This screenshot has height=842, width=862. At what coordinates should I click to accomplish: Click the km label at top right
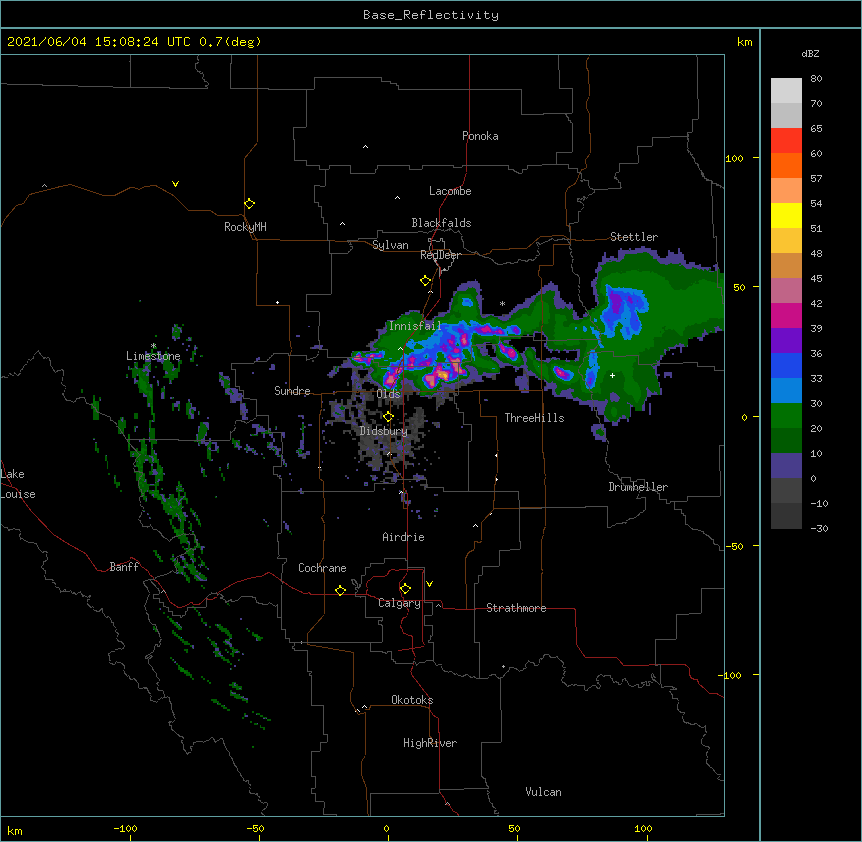745,42
